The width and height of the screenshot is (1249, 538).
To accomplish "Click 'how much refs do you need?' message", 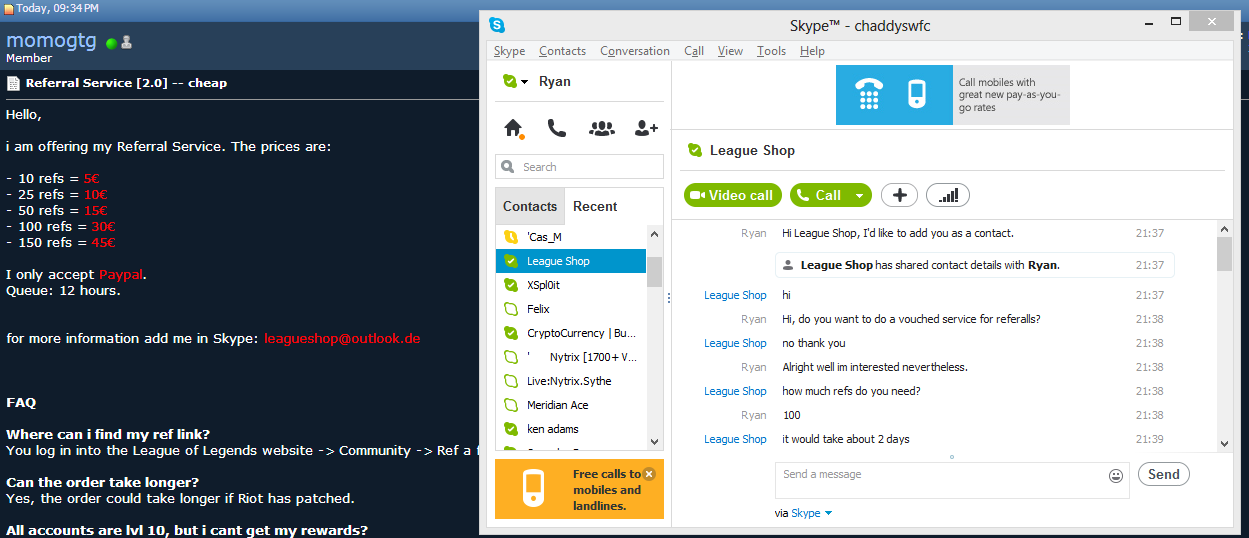I will 851,391.
